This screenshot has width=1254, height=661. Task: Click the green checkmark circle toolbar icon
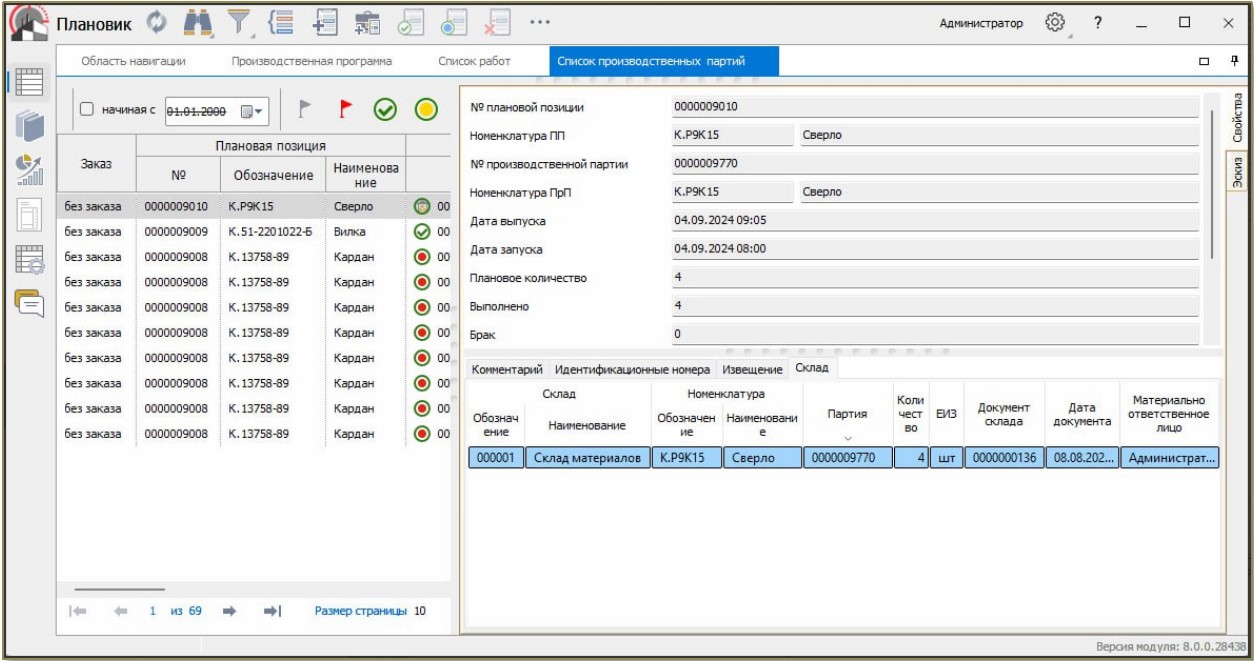383,110
